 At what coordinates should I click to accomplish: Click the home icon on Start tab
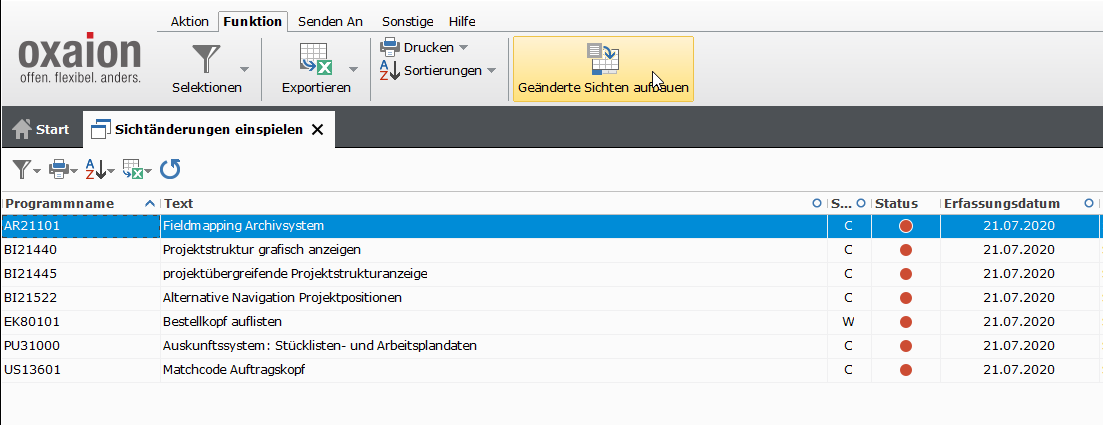(x=22, y=129)
